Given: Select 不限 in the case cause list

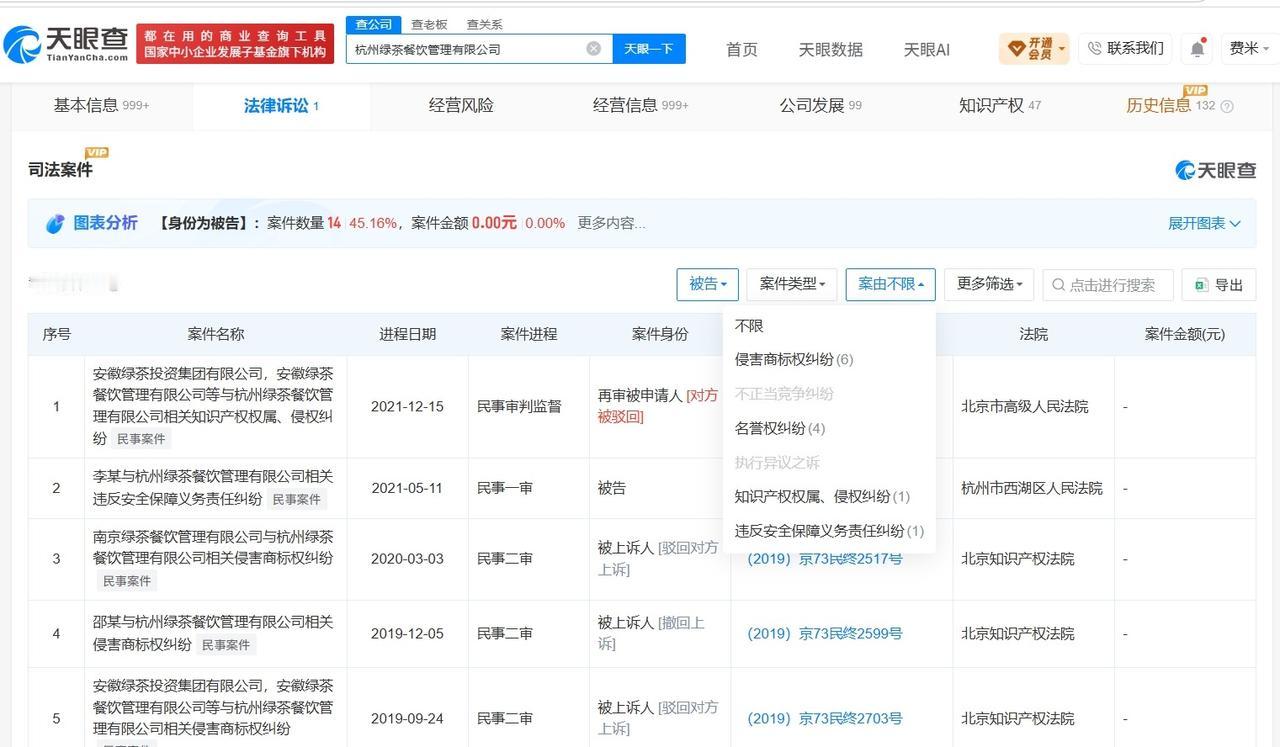Looking at the screenshot, I should point(749,326).
